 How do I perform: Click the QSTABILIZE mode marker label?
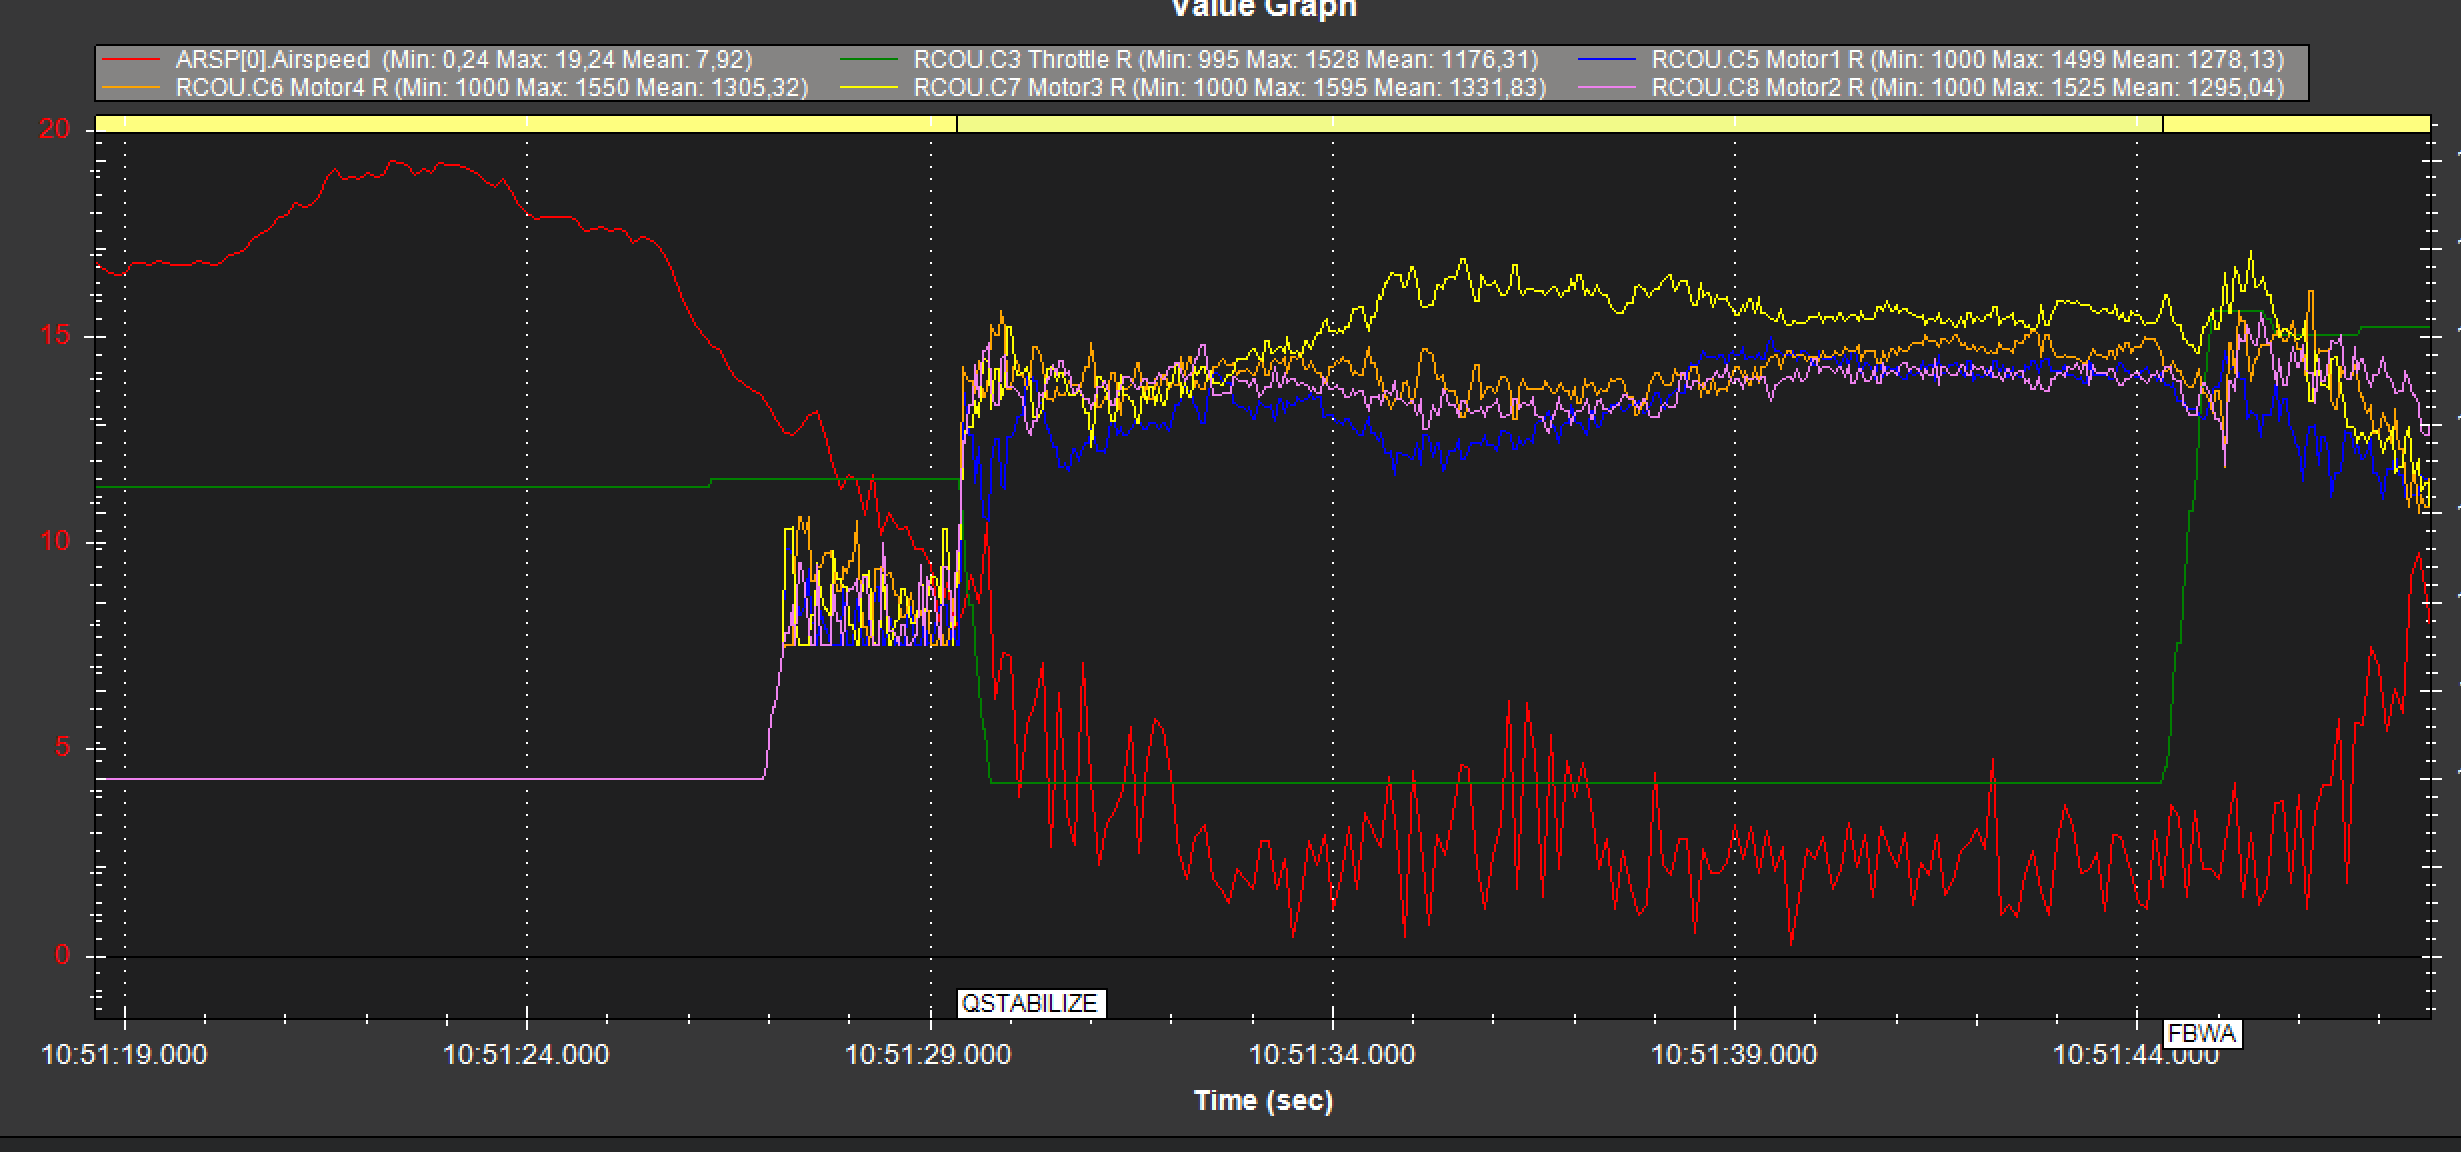(x=1030, y=1003)
